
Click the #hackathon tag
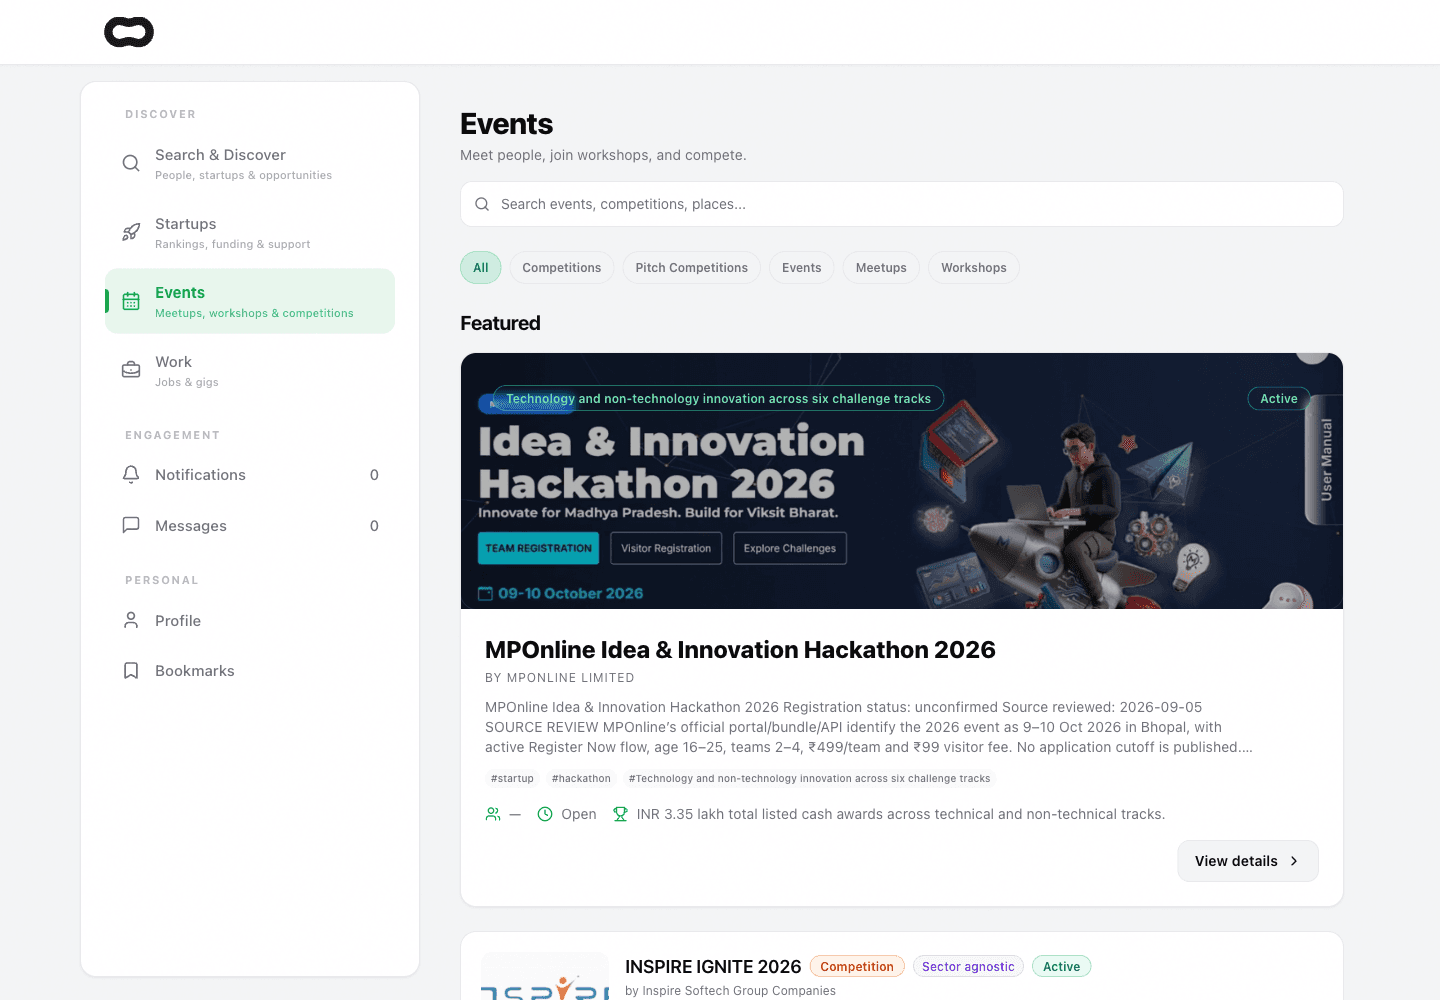click(x=581, y=778)
